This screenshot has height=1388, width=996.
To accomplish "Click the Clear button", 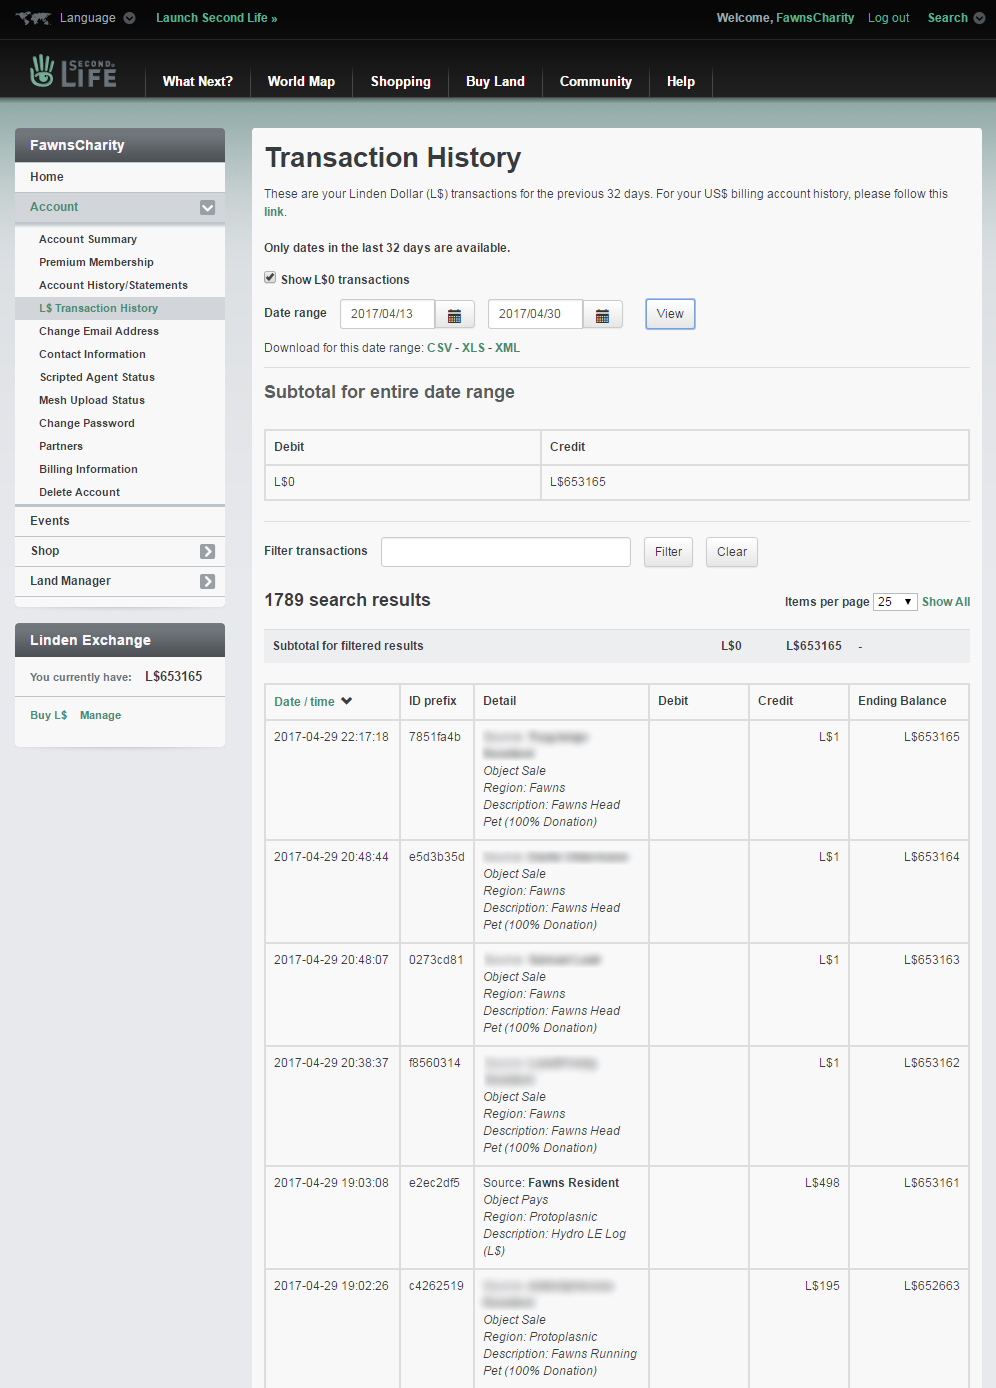I will tap(732, 552).
